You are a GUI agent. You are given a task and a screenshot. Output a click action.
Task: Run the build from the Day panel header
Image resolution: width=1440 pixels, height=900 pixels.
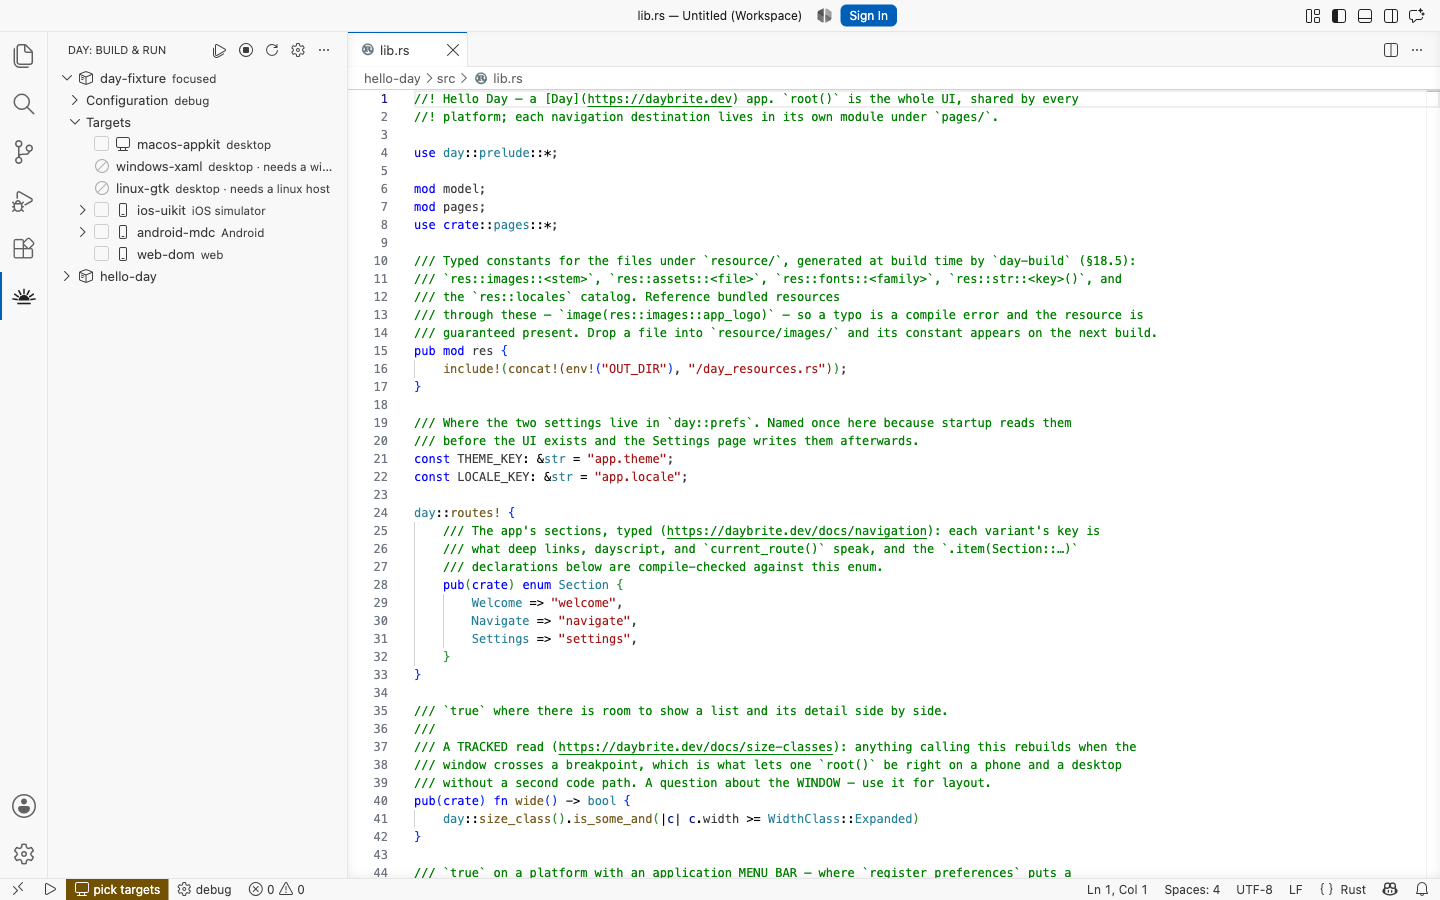click(x=220, y=50)
